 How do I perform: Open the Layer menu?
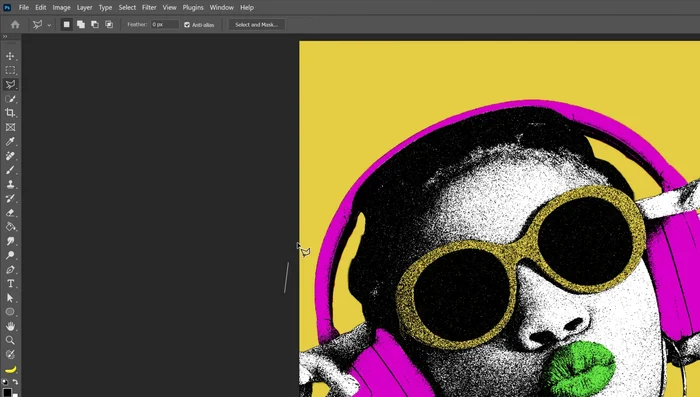click(x=84, y=8)
